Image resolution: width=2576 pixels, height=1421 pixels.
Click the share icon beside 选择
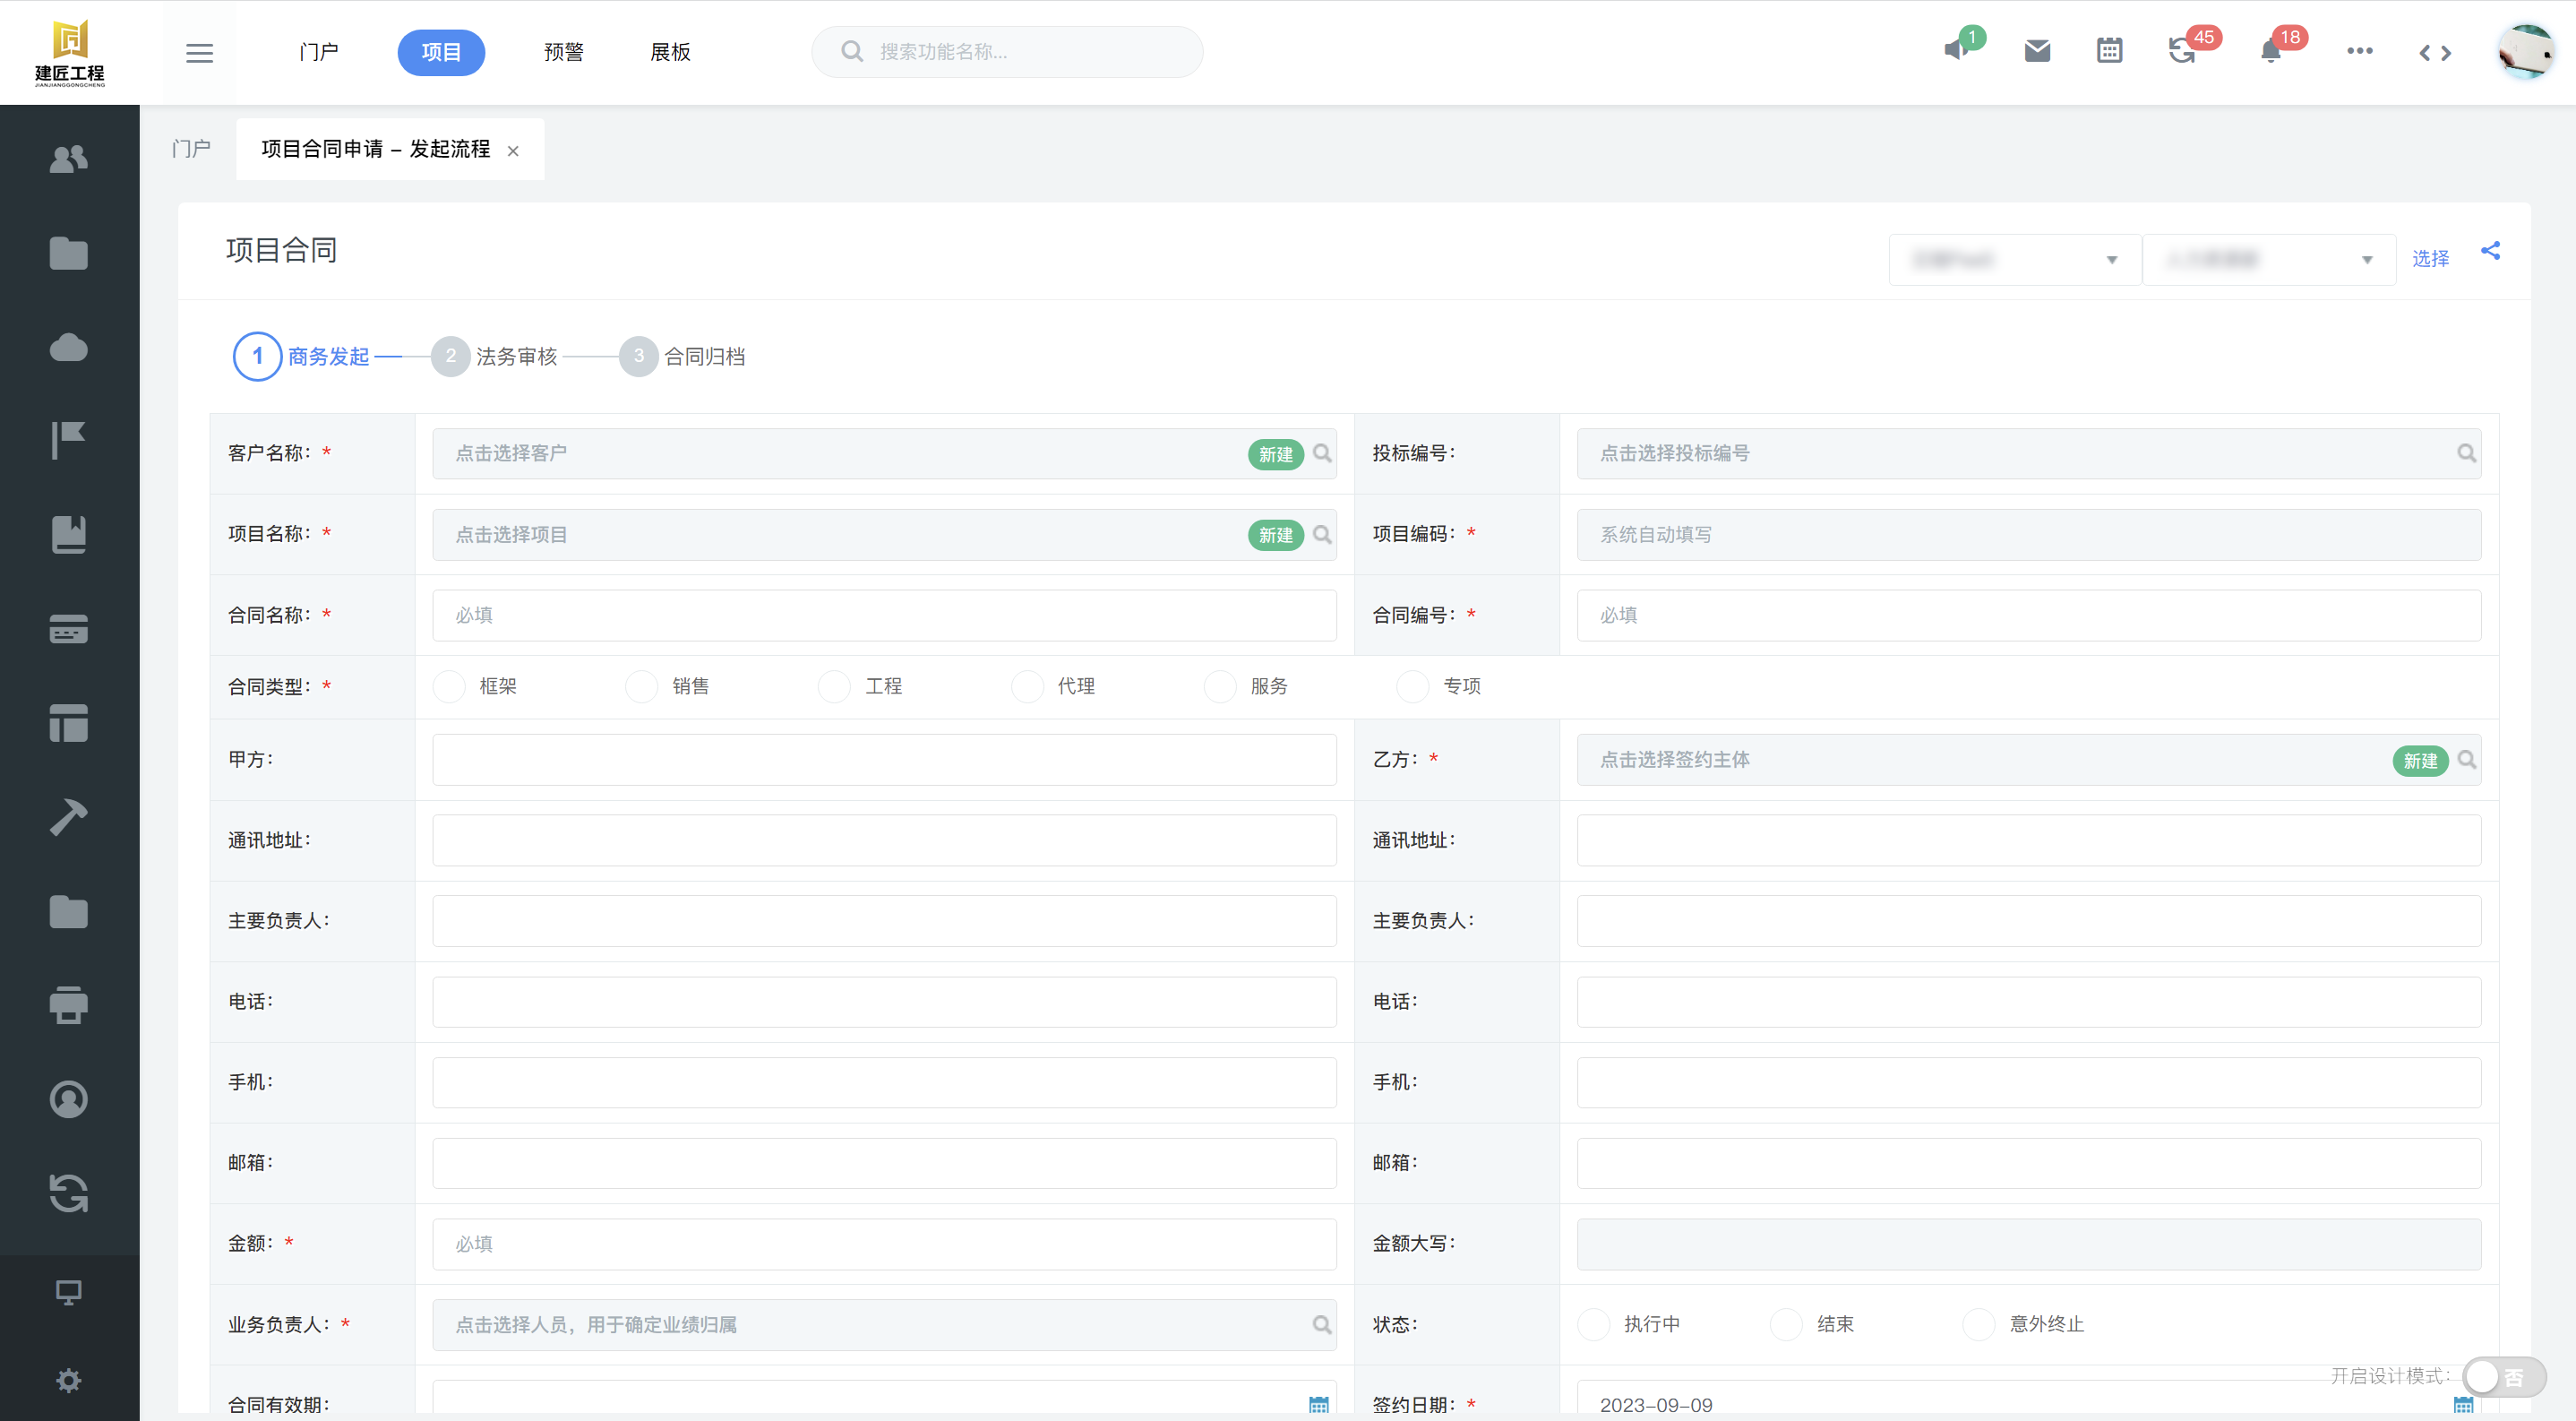coord(2490,251)
